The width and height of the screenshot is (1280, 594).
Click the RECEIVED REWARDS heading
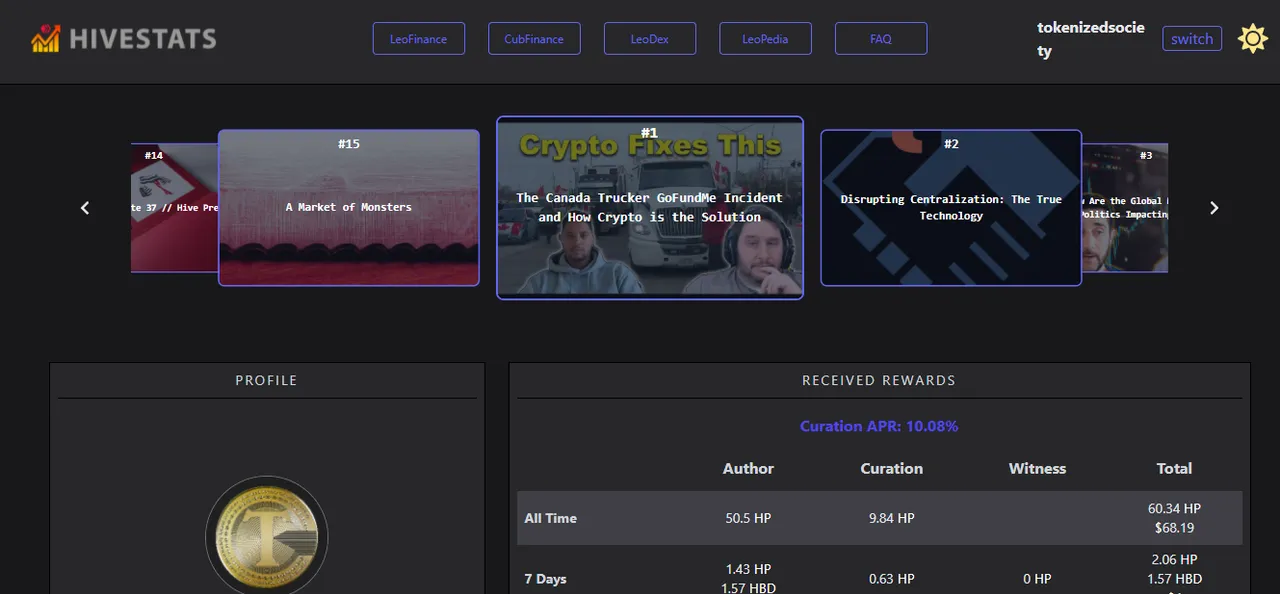pos(879,380)
